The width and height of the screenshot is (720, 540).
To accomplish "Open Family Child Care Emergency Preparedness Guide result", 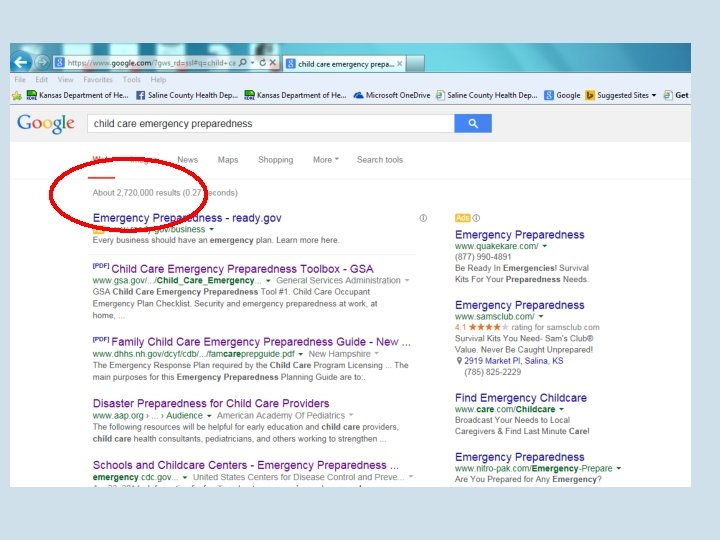I will coord(261,342).
